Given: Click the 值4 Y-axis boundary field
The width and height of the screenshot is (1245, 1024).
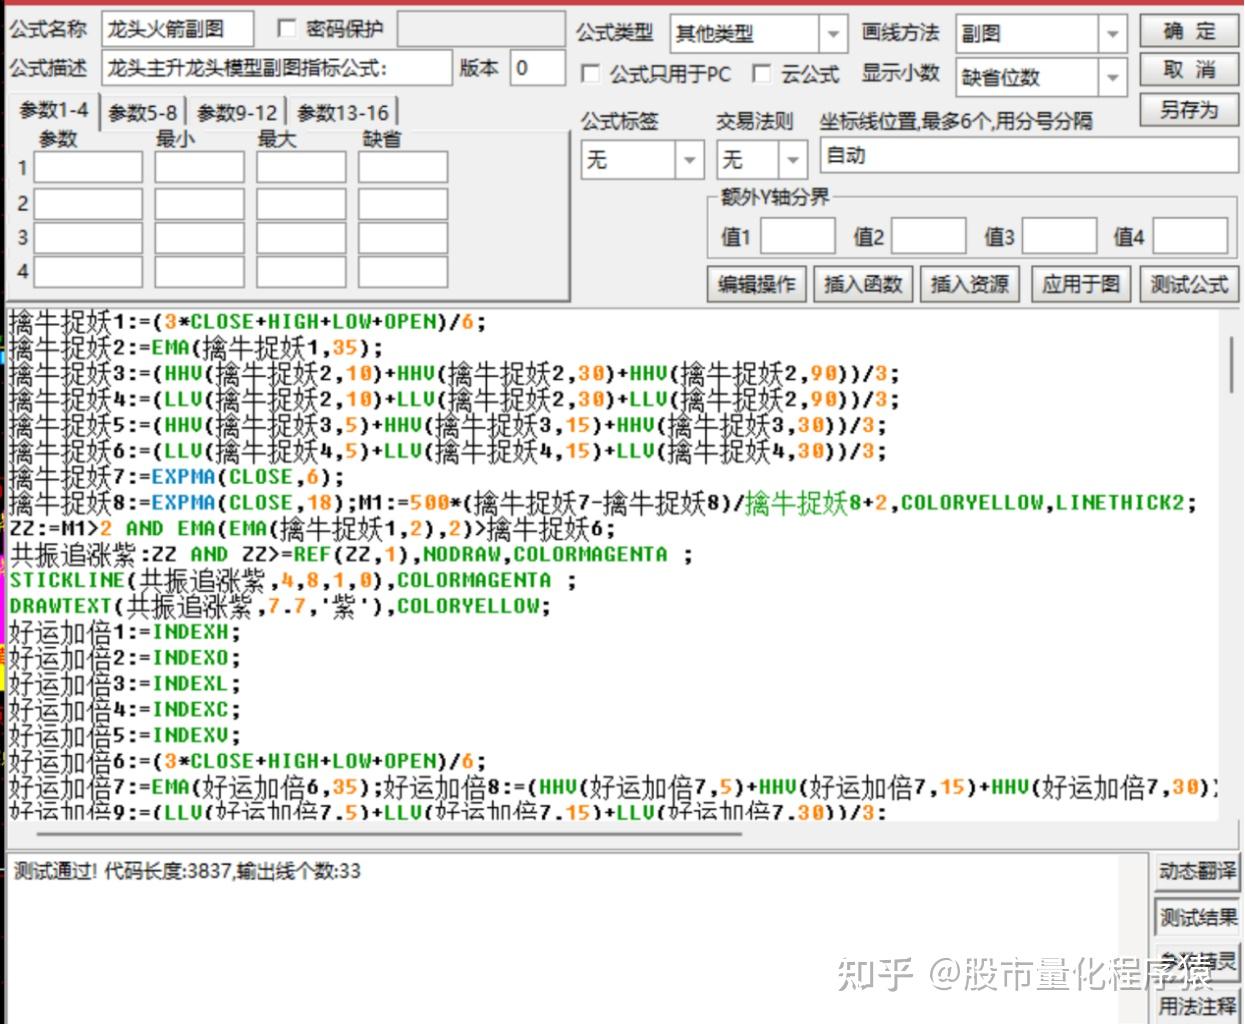Looking at the screenshot, I should [1191, 236].
